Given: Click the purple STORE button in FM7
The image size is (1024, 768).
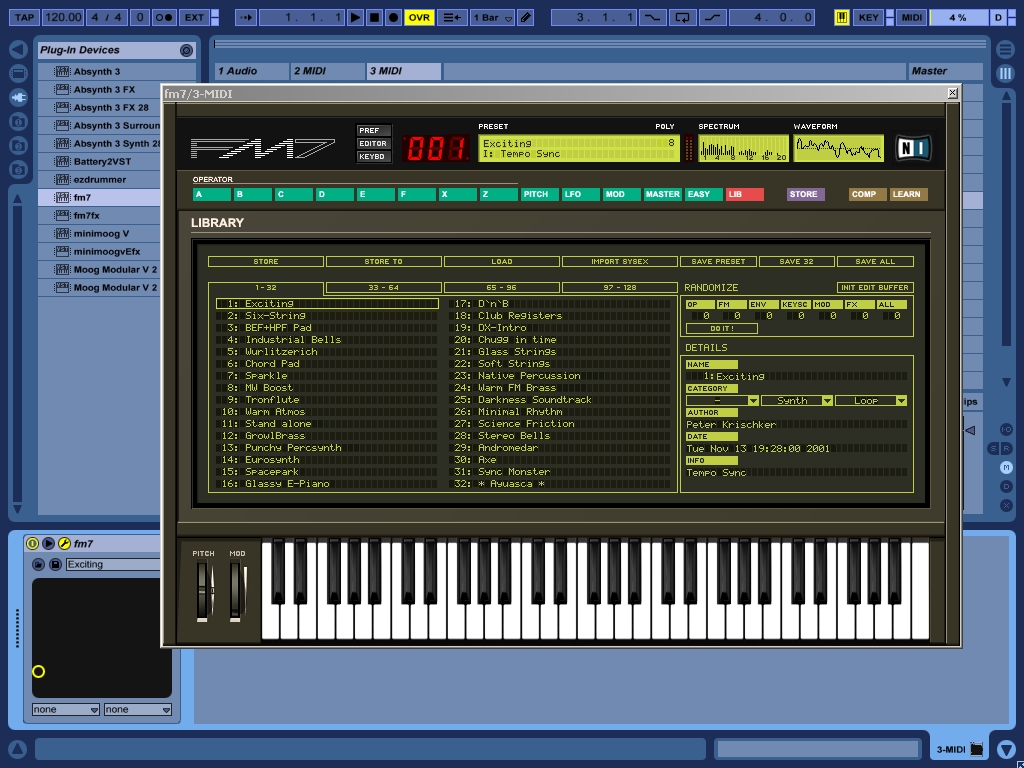Looking at the screenshot, I should pyautogui.click(x=805, y=195).
